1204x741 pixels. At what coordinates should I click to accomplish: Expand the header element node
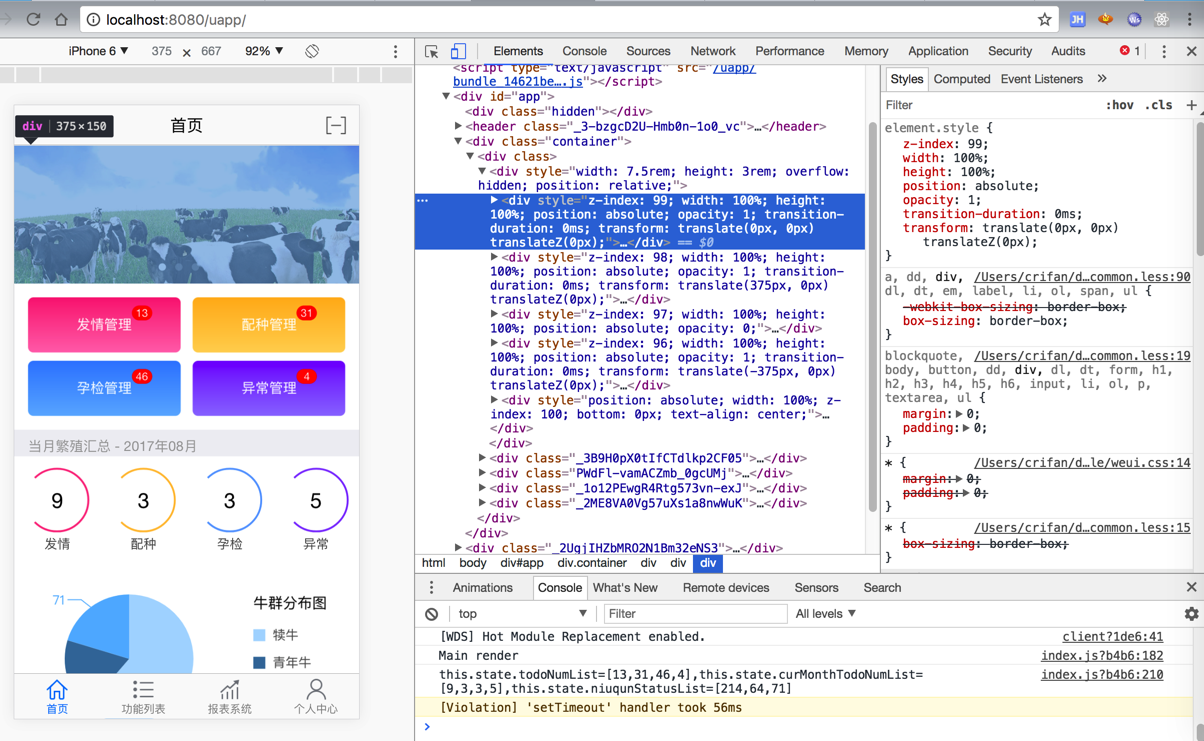click(x=459, y=127)
